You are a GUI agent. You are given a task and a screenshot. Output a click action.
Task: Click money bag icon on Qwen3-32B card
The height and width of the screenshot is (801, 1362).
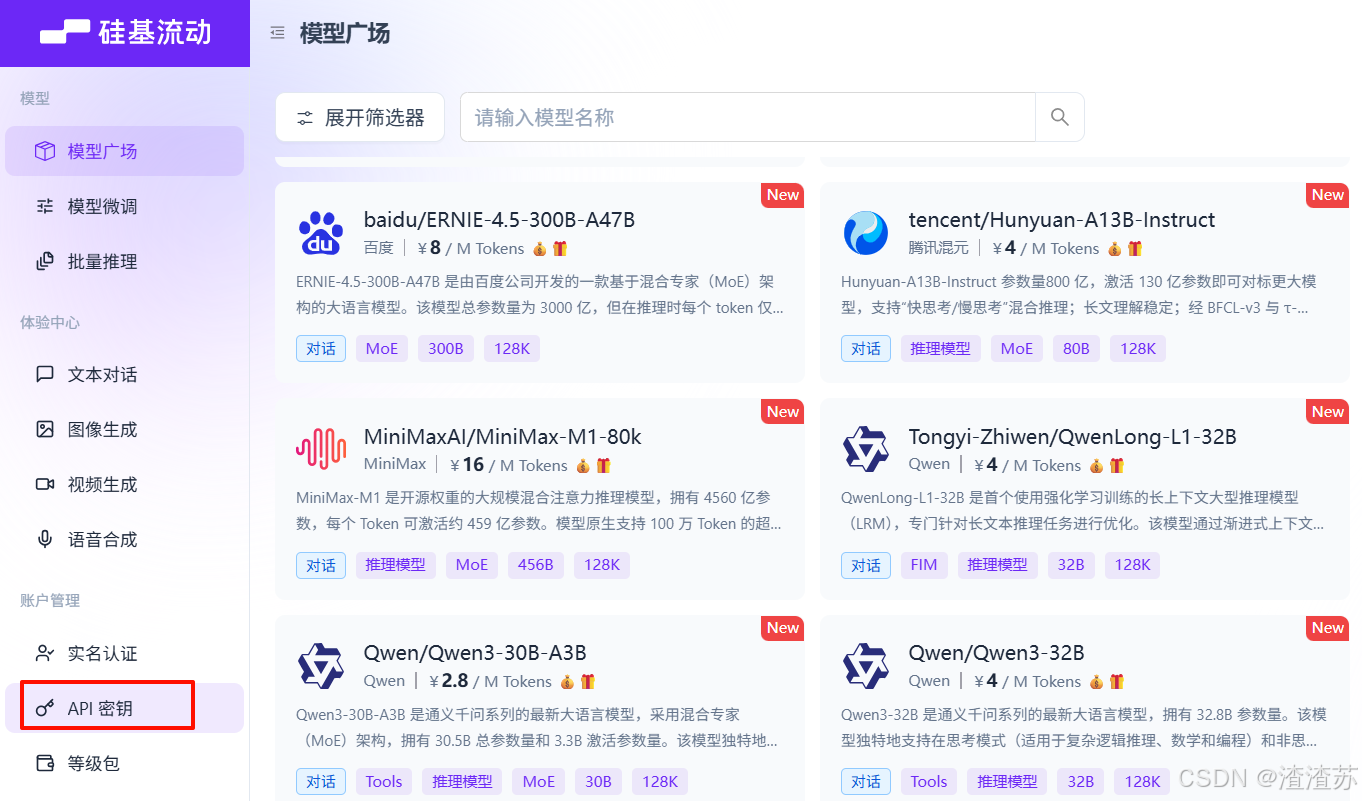[x=1097, y=681]
